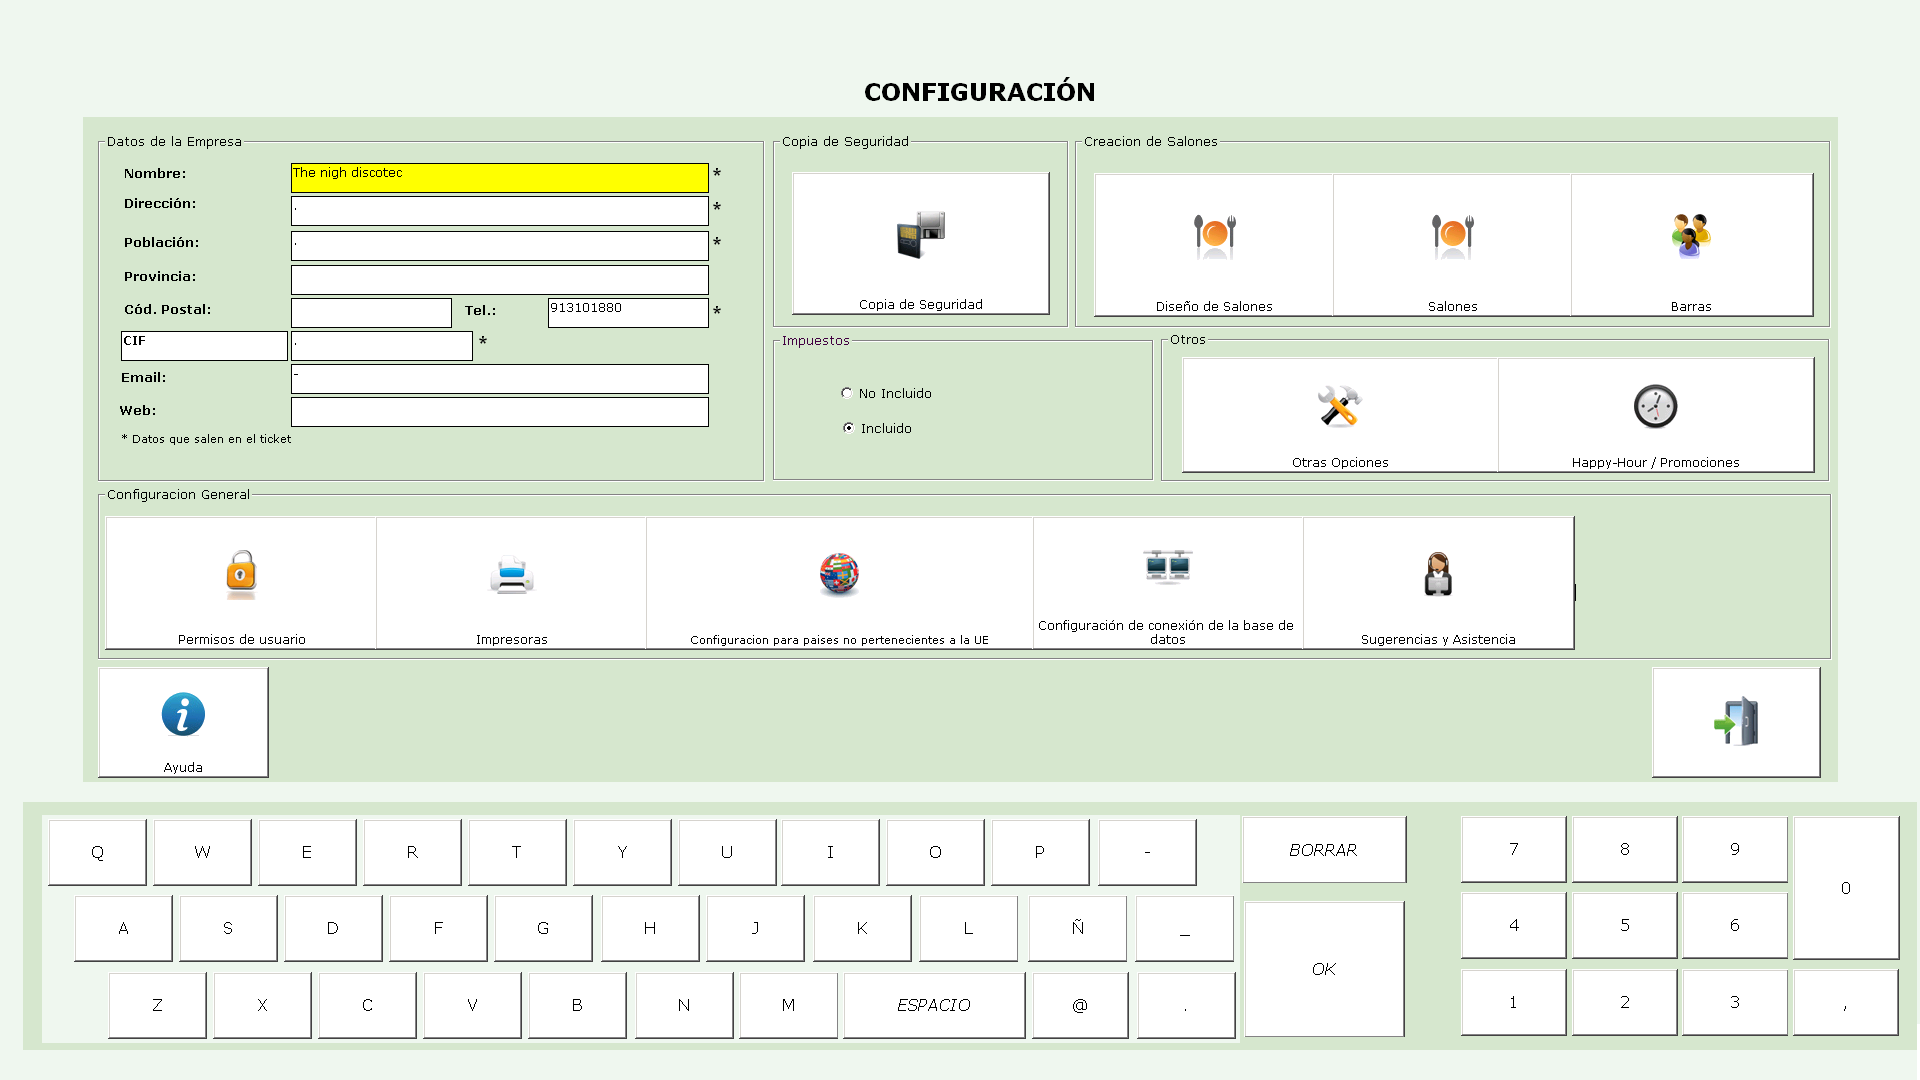Open non-EU countries configuration
Screen dimensions: 1920x1080
[839, 575]
